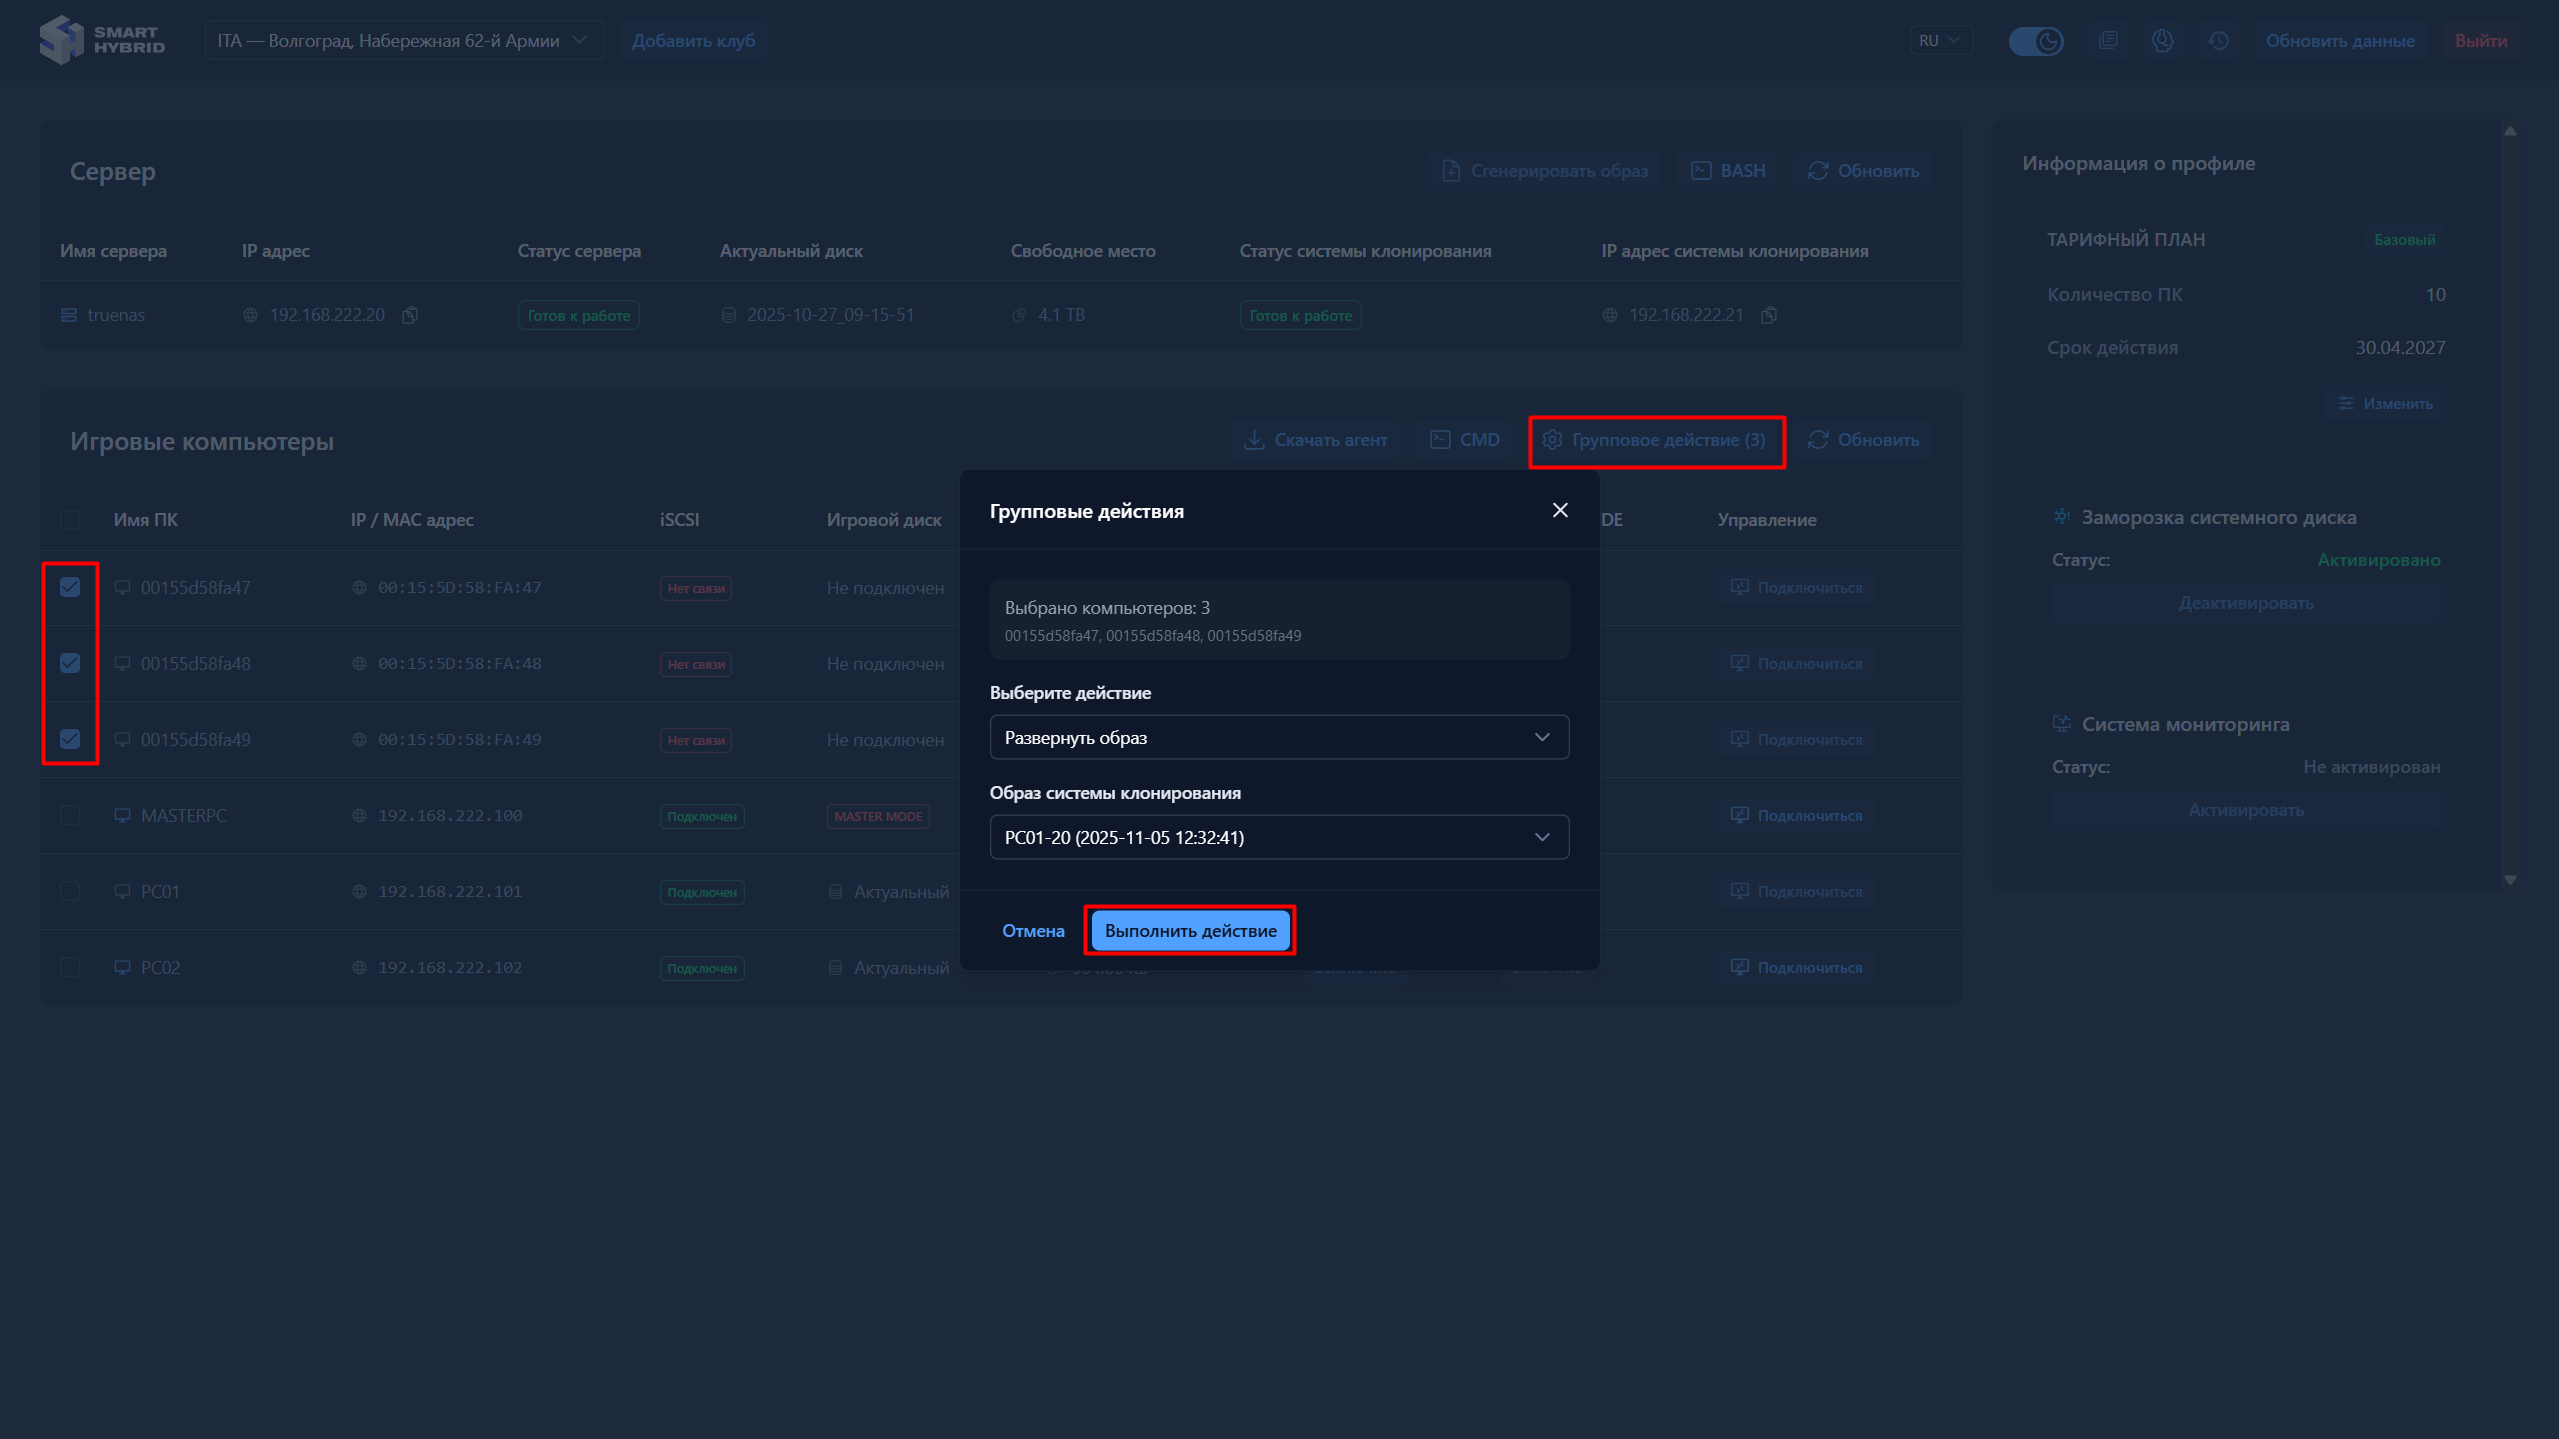The image size is (2559, 1439).
Task: Copy cloning system IP 192.168.222.21
Action: point(1769,315)
